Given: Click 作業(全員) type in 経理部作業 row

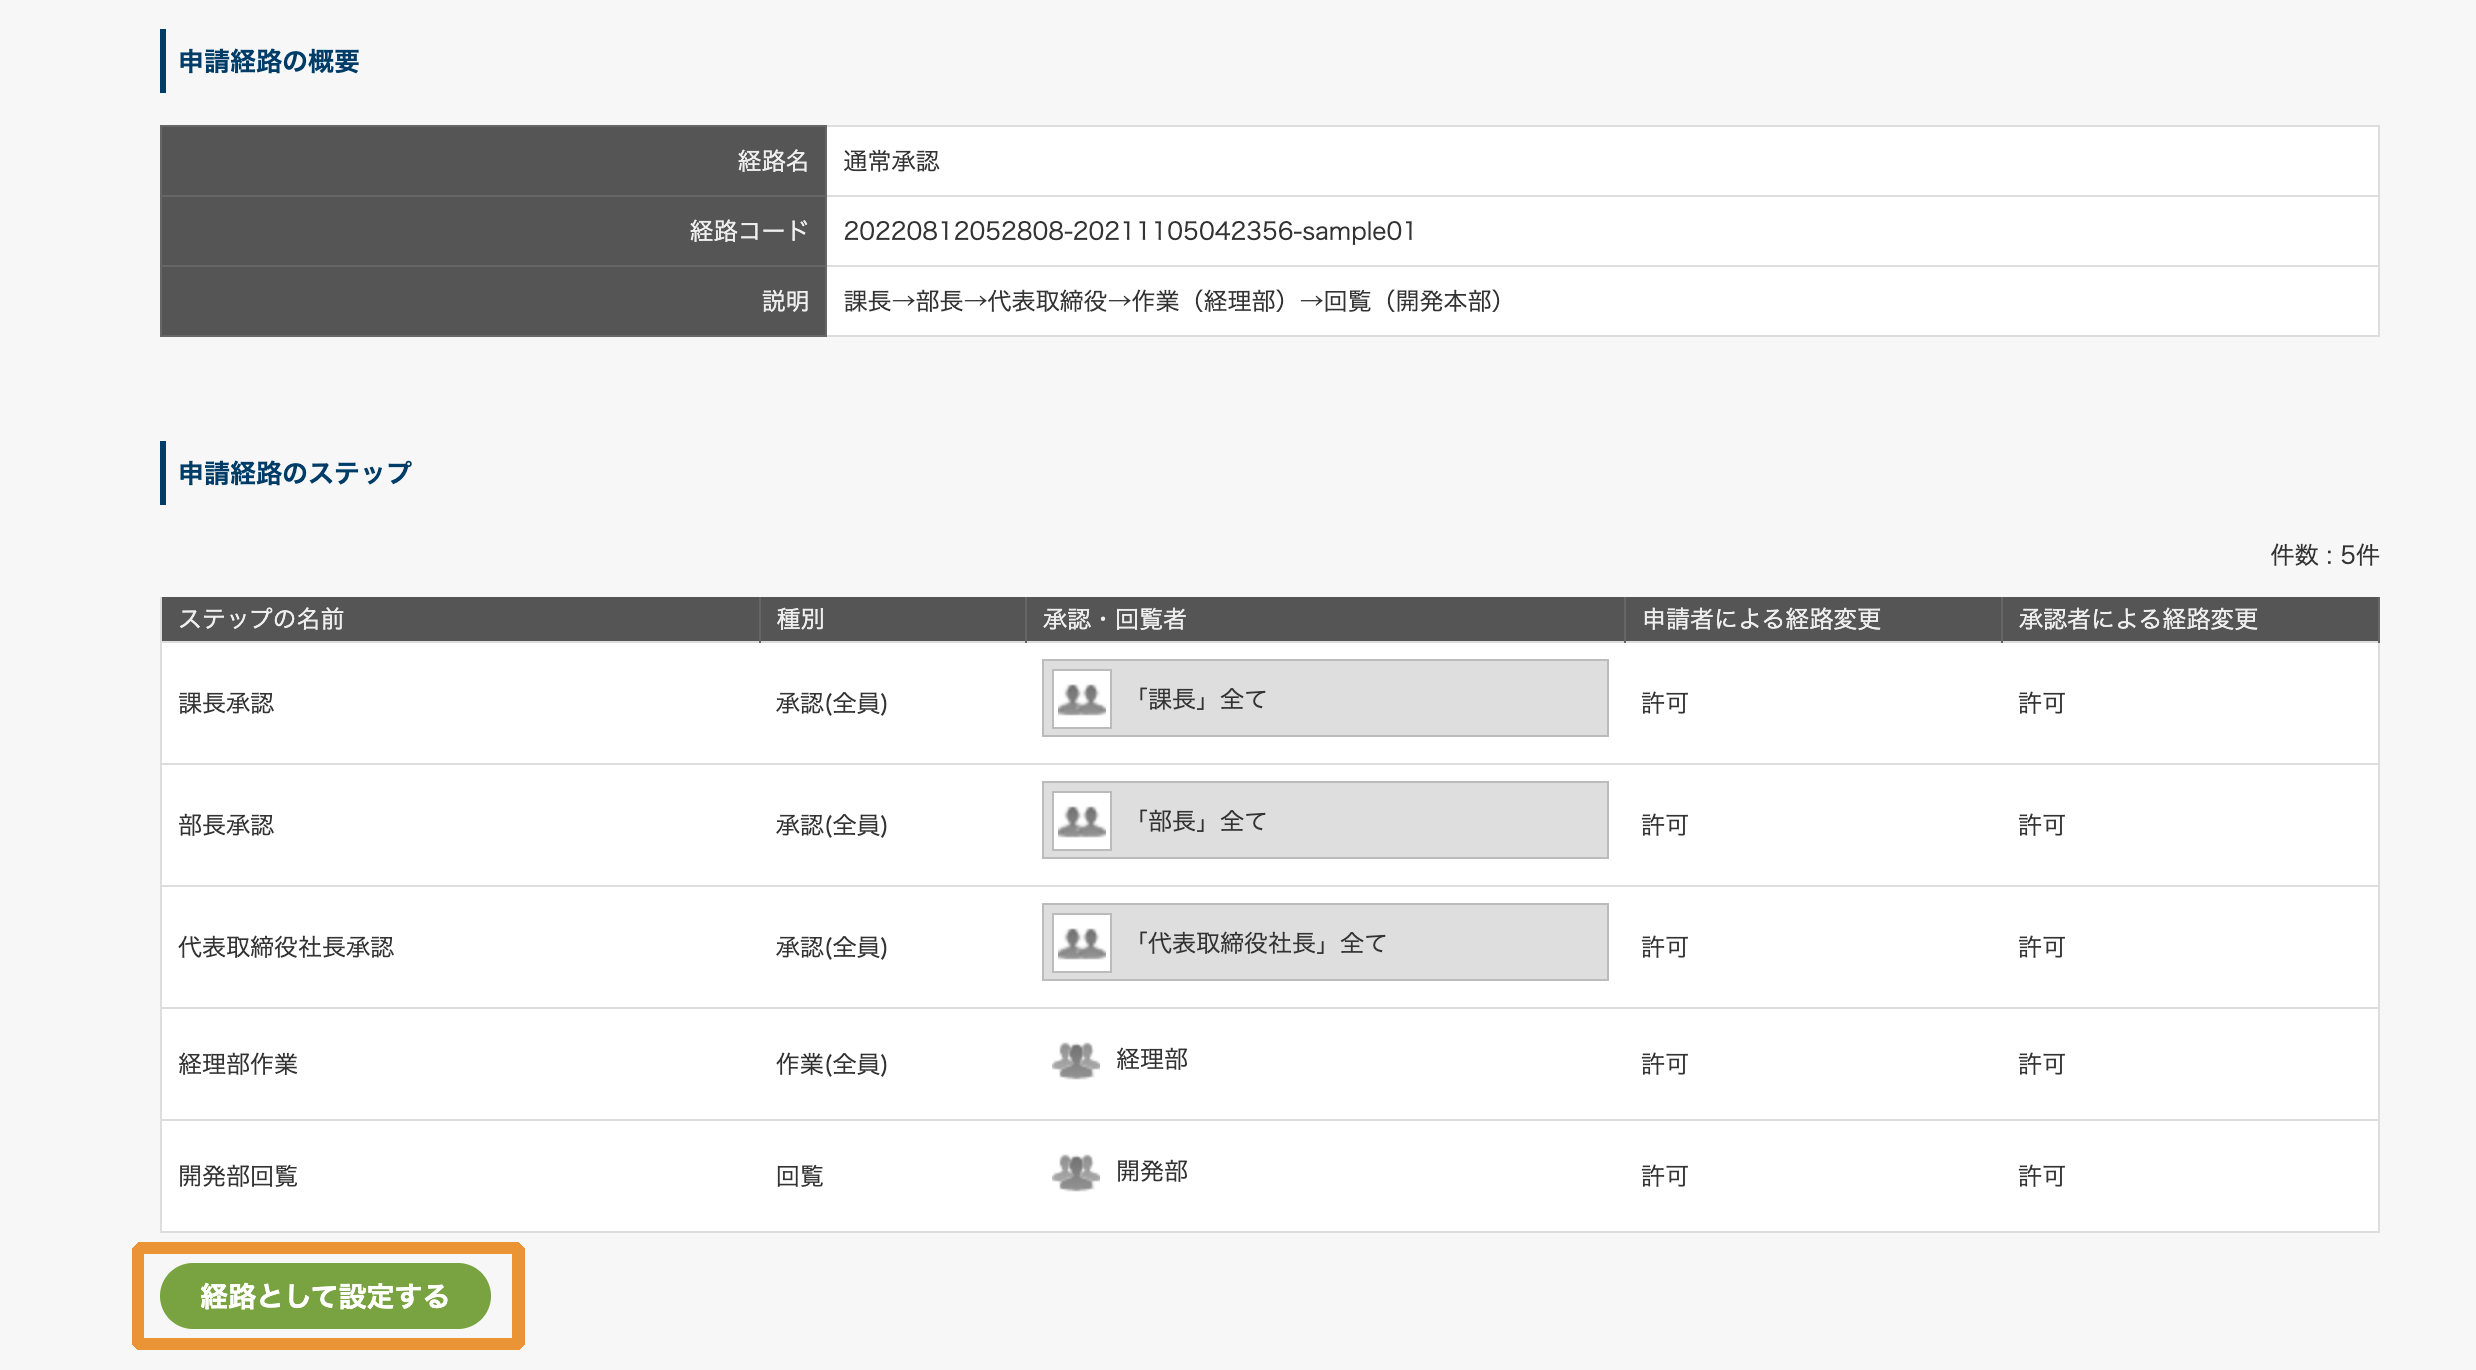Looking at the screenshot, I should point(832,1064).
